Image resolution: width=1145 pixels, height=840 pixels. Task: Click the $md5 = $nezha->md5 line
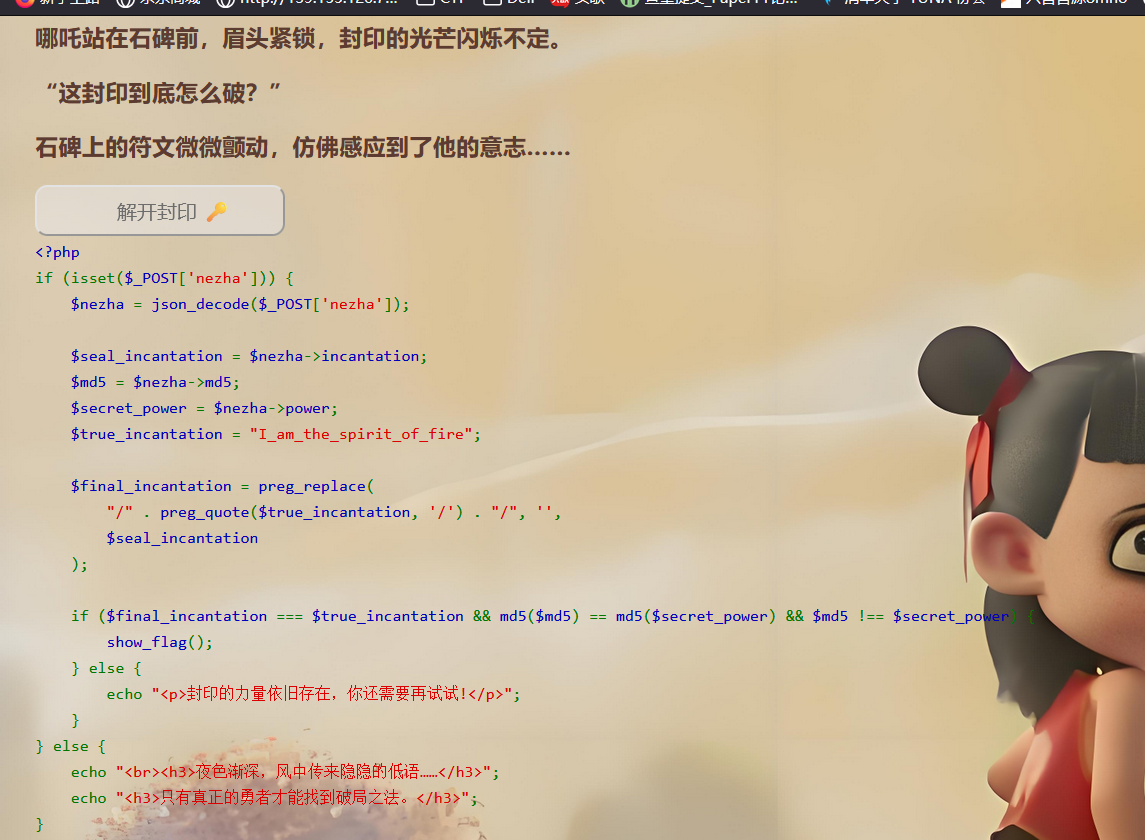point(155,382)
